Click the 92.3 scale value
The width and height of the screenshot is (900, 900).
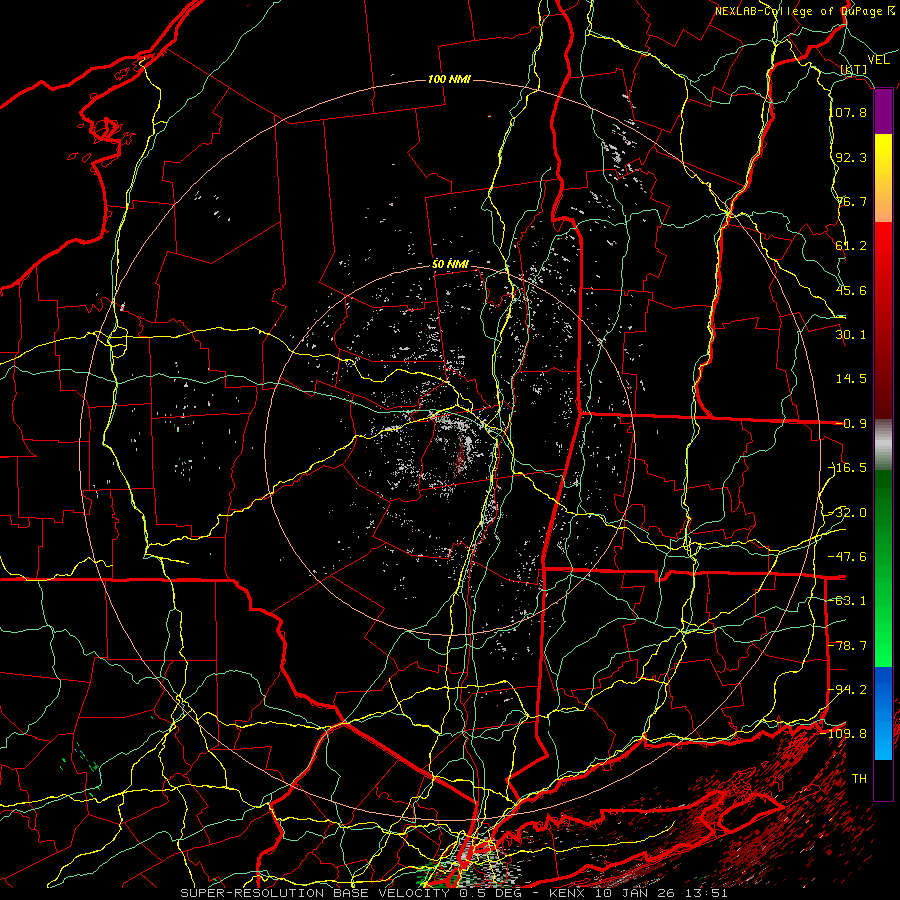(851, 157)
